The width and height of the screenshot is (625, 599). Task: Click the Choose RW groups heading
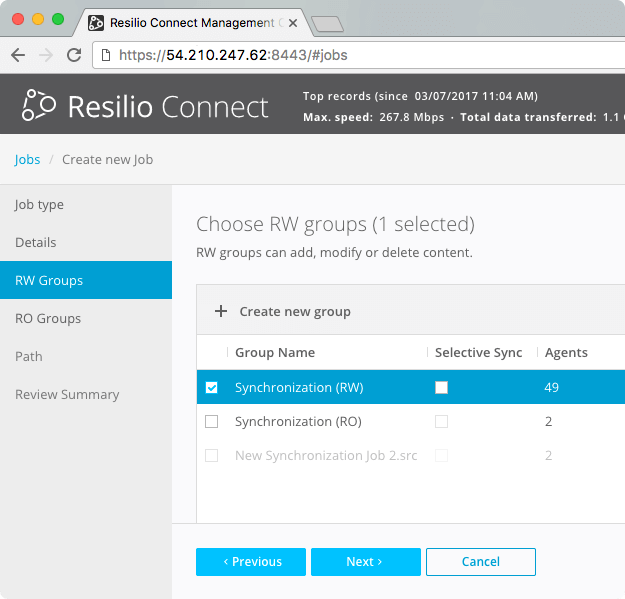tap(336, 224)
